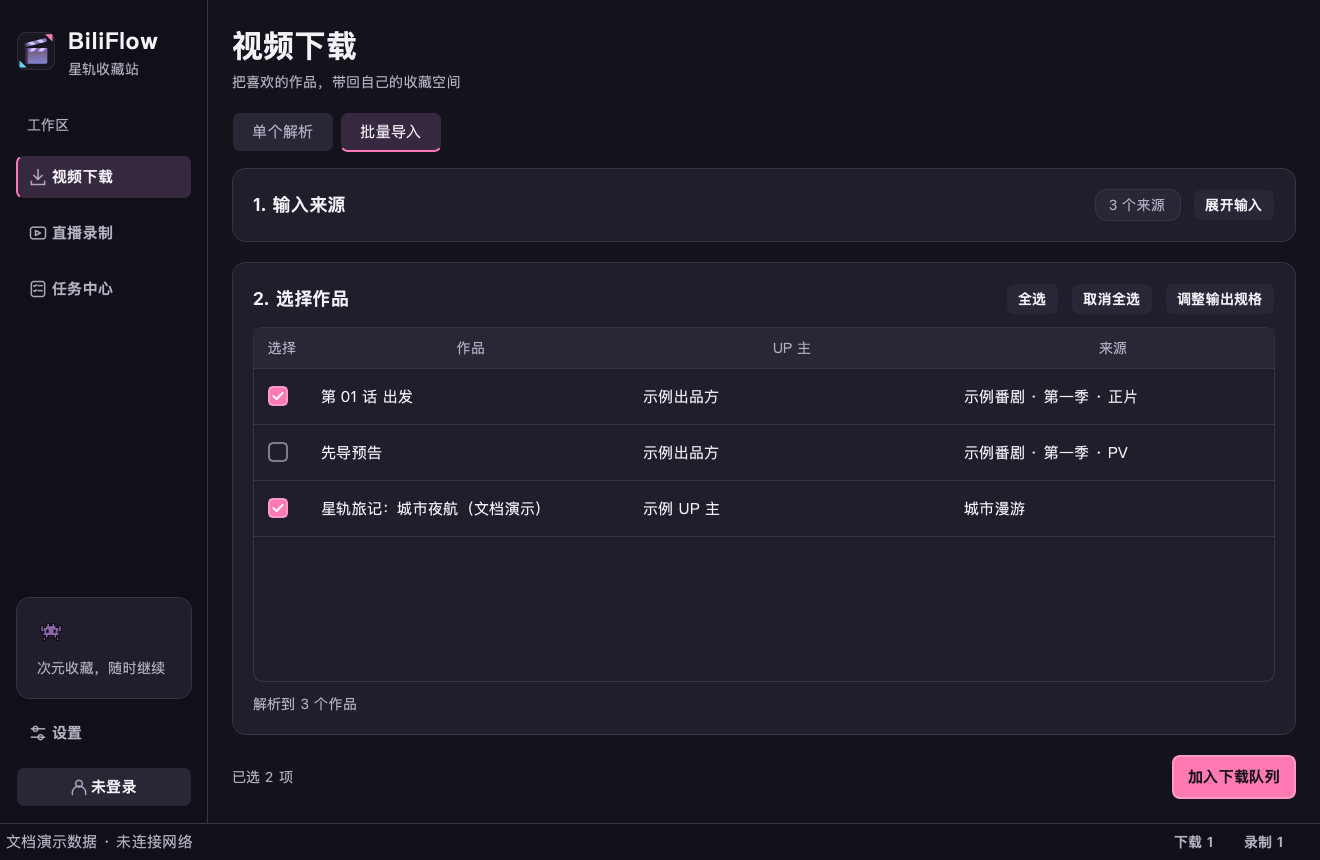
Task: Check the 先导预告 checkbox
Action: click(278, 452)
